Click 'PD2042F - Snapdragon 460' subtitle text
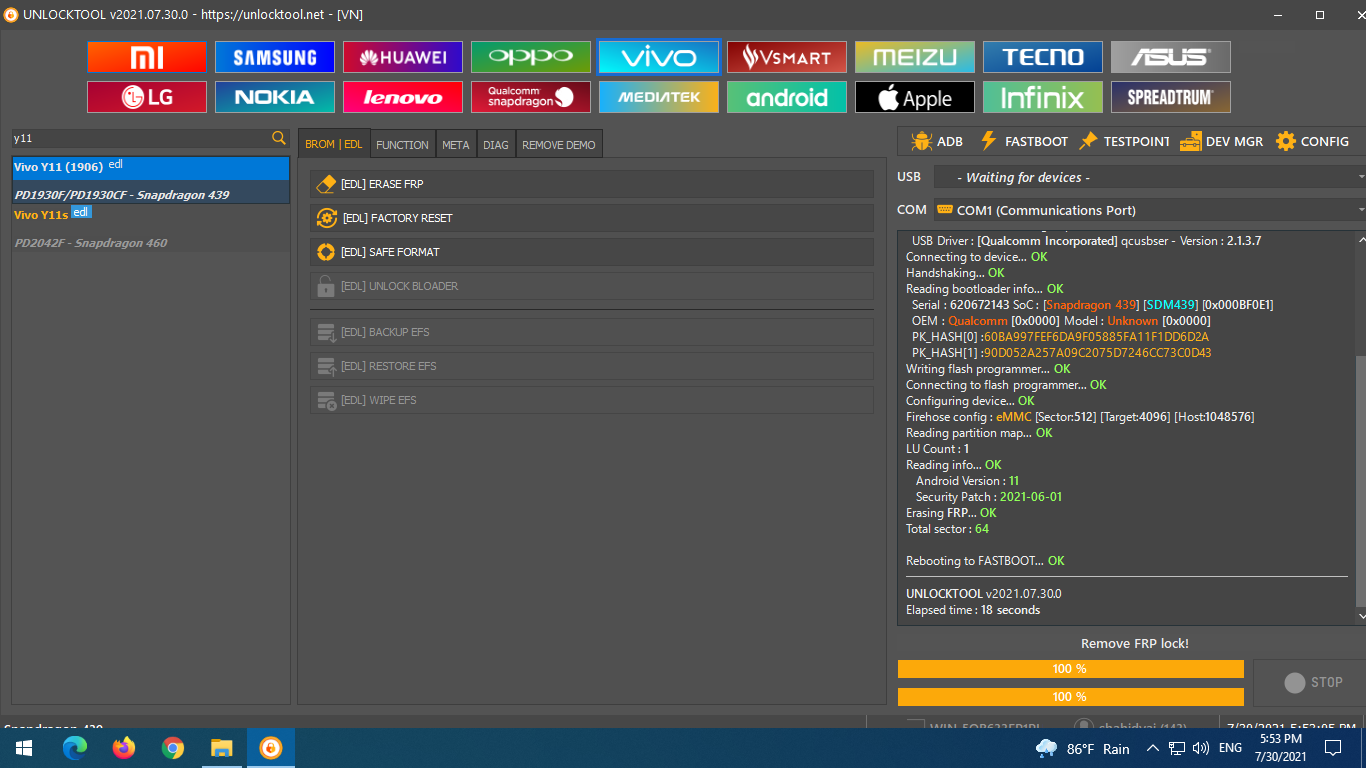Viewport: 1366px width, 768px height. click(x=91, y=243)
